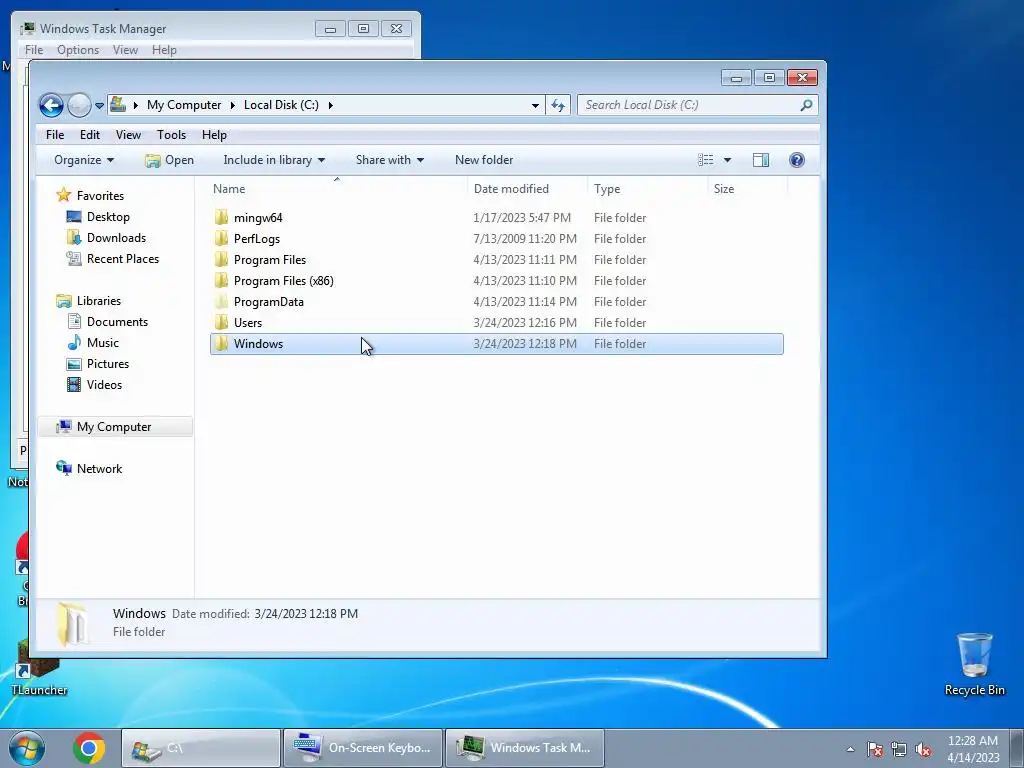Open the recent pages dropdown beside navigation arrows
The width and height of the screenshot is (1024, 768).
coord(99,105)
